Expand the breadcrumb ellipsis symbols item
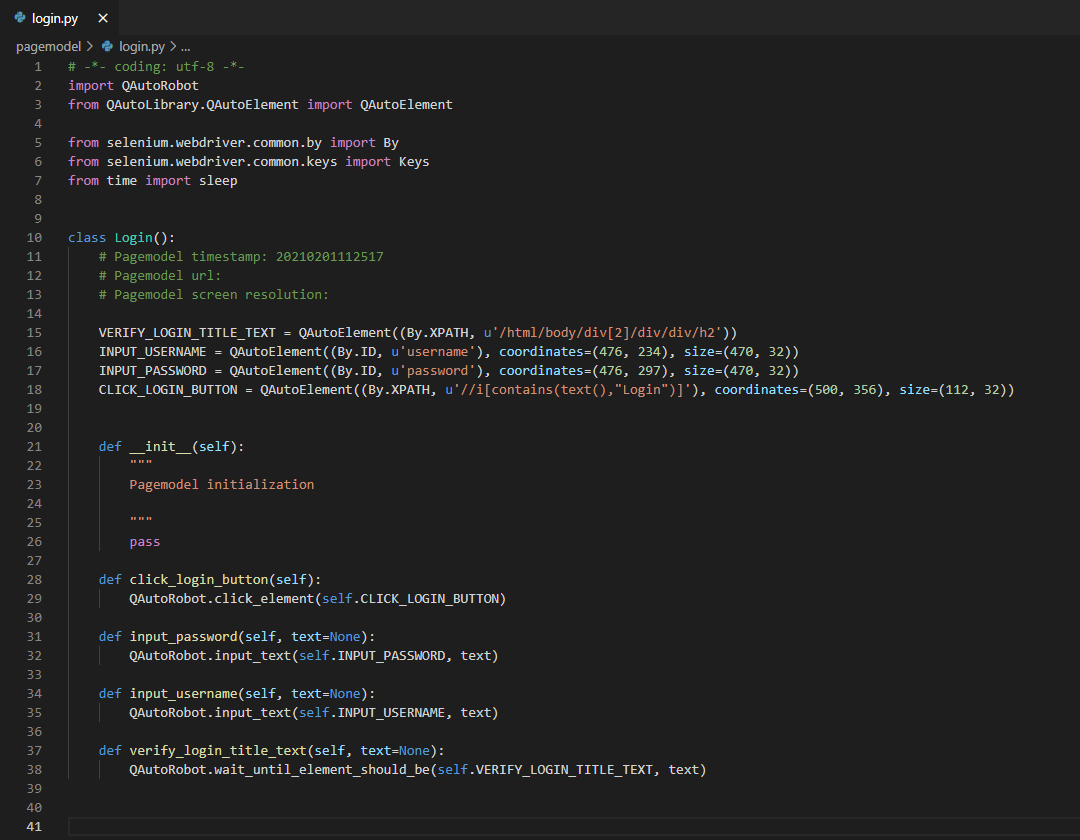This screenshot has height=840, width=1080. [185, 47]
